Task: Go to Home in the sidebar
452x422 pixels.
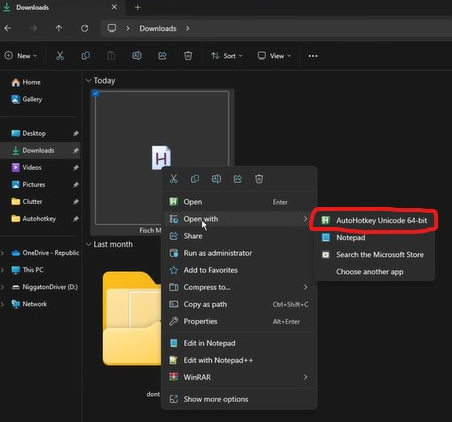Action: pyautogui.click(x=26, y=82)
